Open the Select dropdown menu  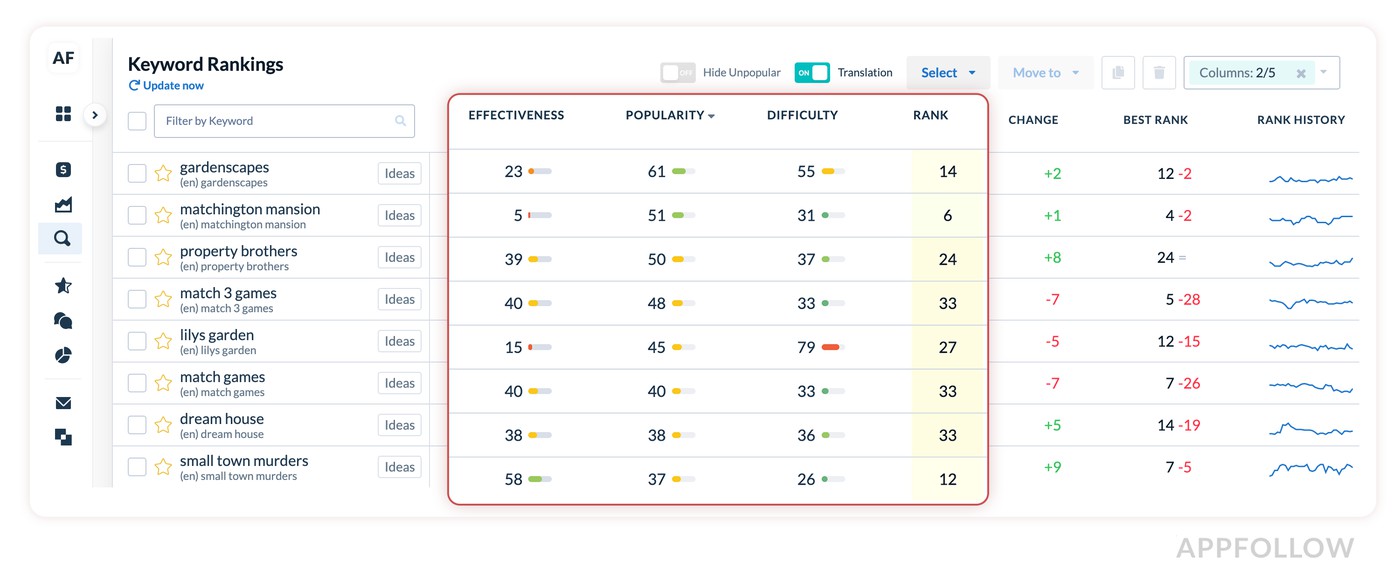947,73
